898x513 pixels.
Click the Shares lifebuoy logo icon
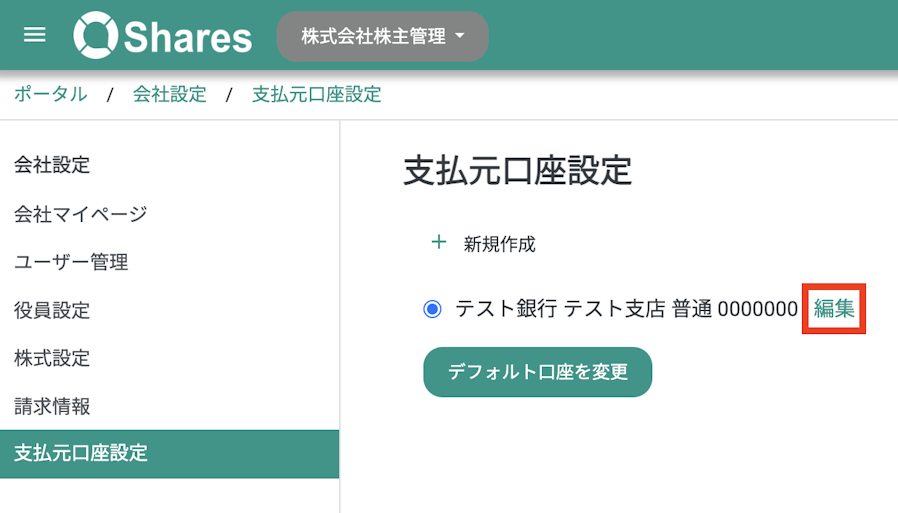[96, 35]
